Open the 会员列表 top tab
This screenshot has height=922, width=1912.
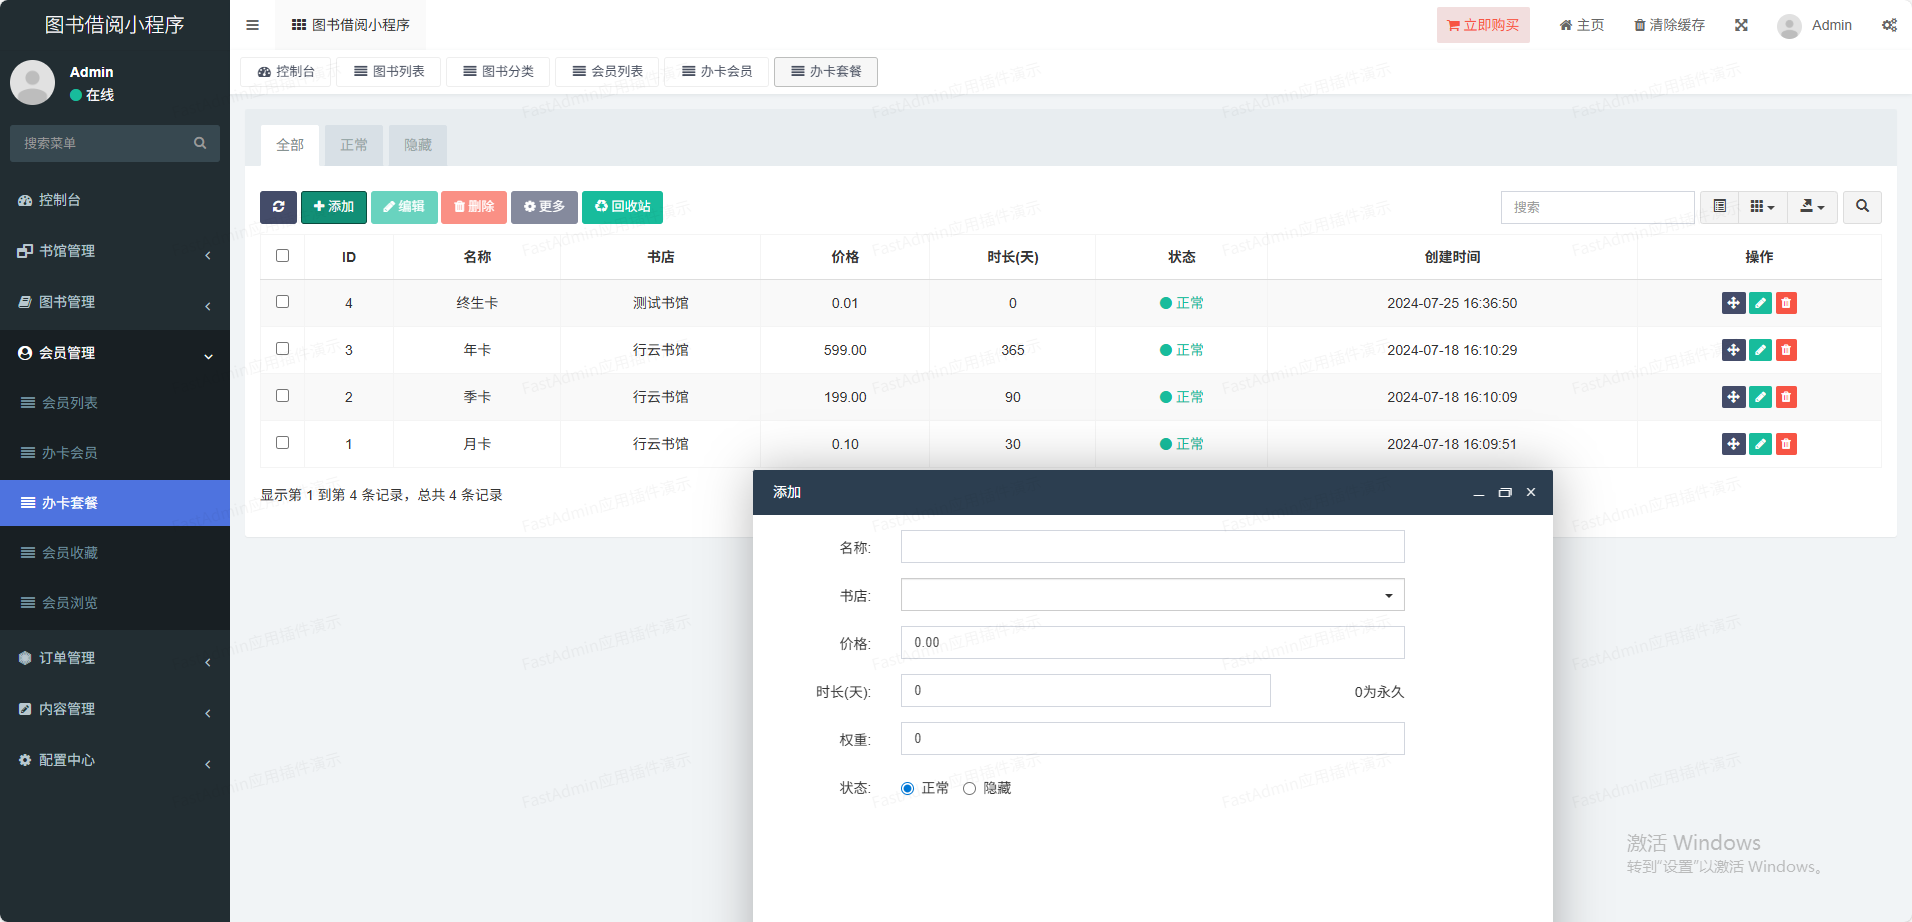point(607,72)
